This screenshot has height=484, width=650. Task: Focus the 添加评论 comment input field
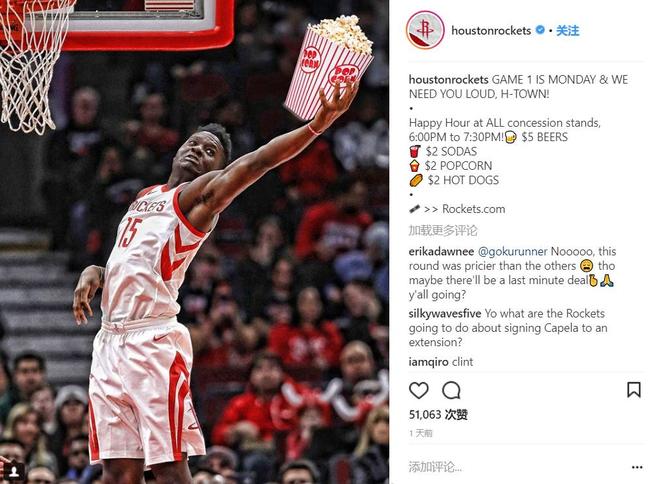(x=514, y=467)
